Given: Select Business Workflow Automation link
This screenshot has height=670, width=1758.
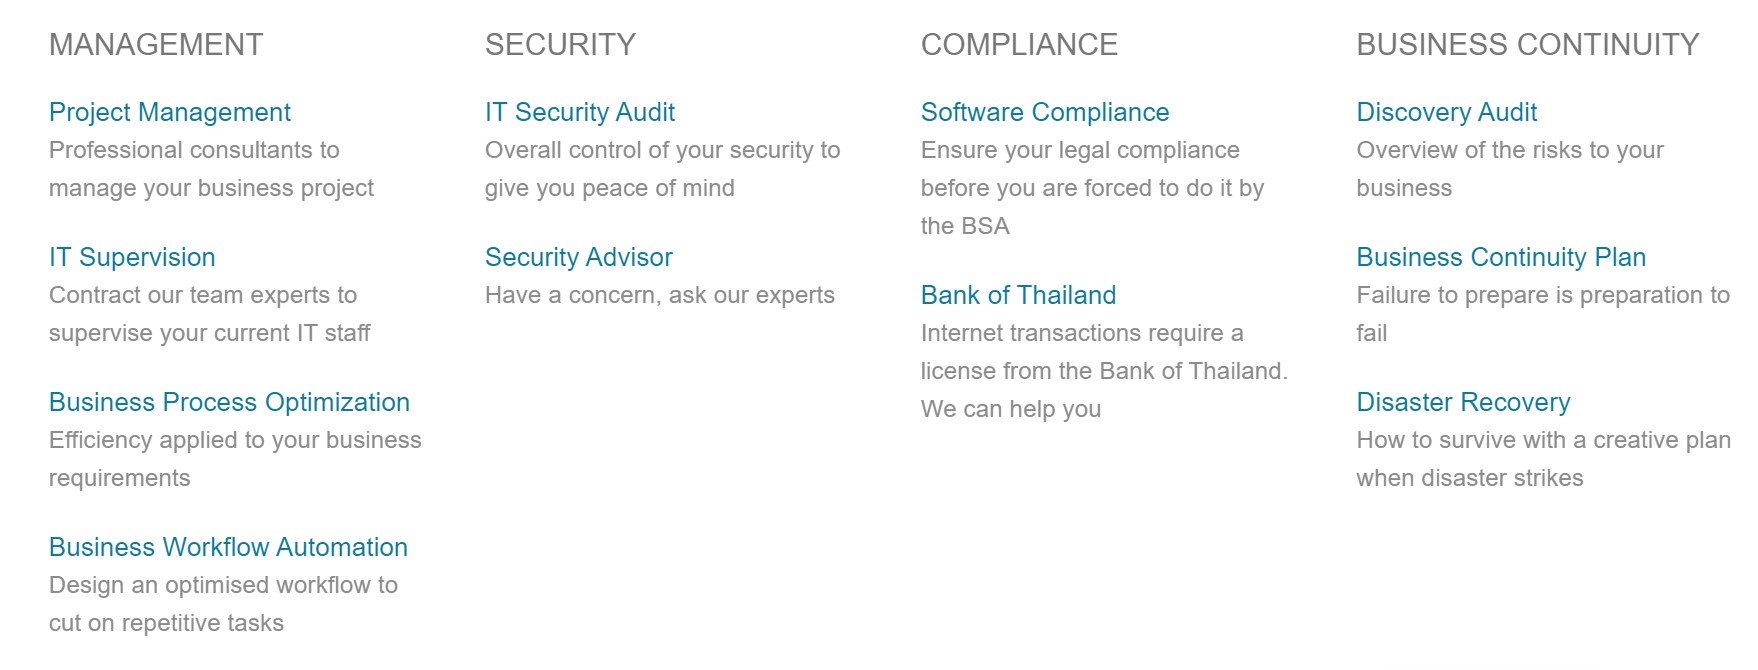Looking at the screenshot, I should point(228,547).
